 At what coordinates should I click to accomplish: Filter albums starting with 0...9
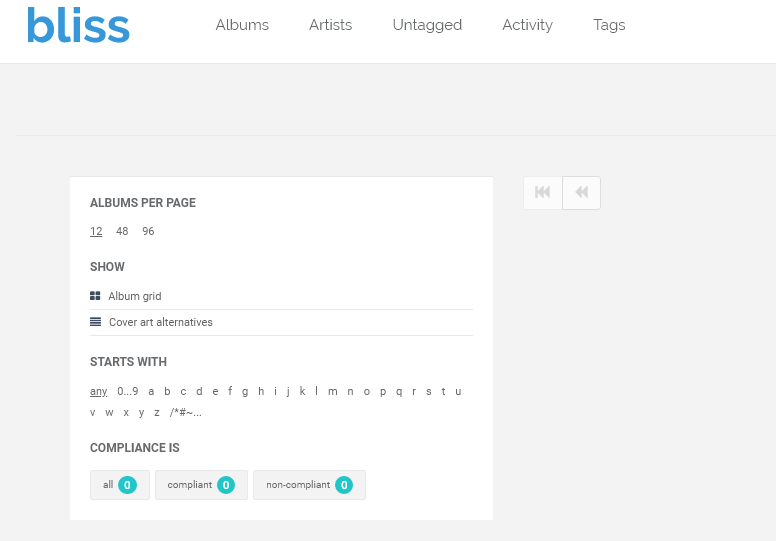pyautogui.click(x=128, y=391)
